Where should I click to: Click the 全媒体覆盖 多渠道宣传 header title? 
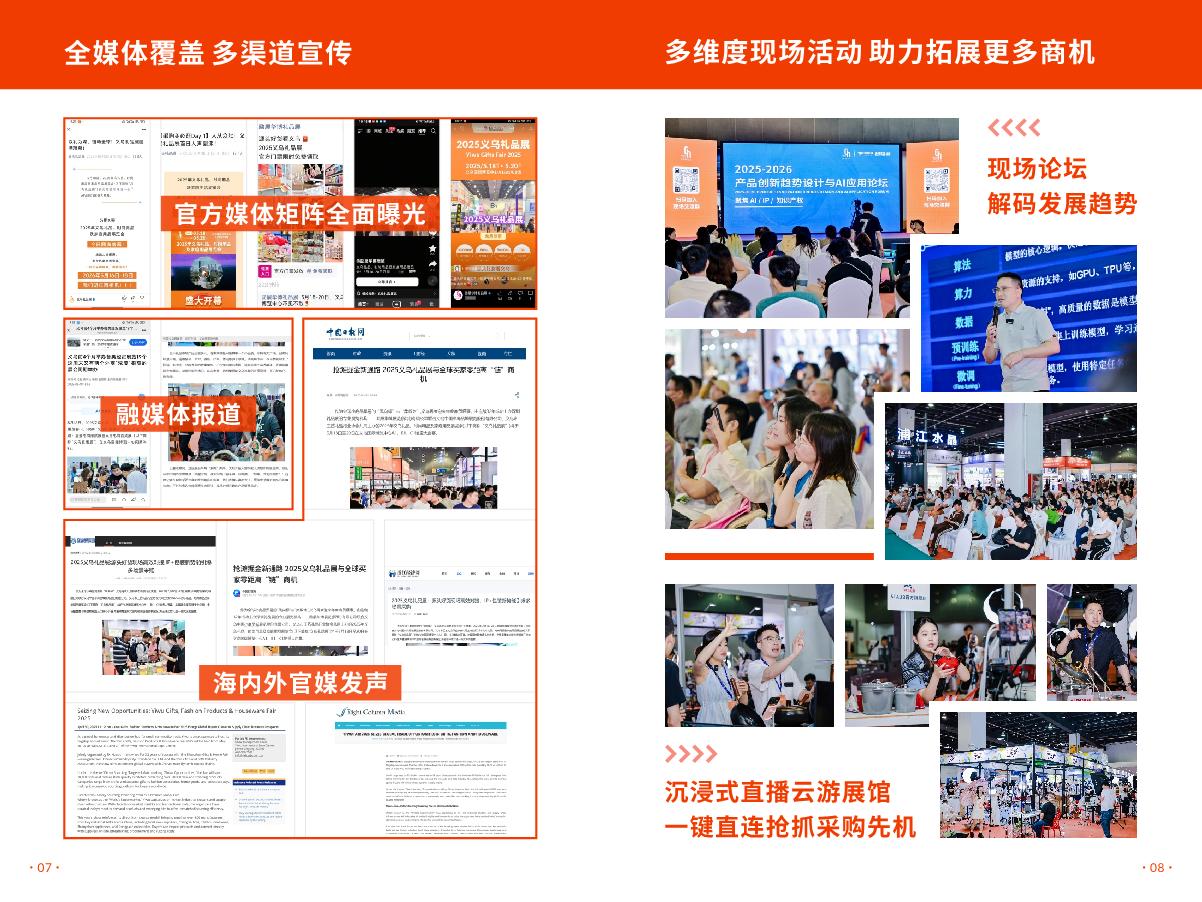click(x=208, y=52)
